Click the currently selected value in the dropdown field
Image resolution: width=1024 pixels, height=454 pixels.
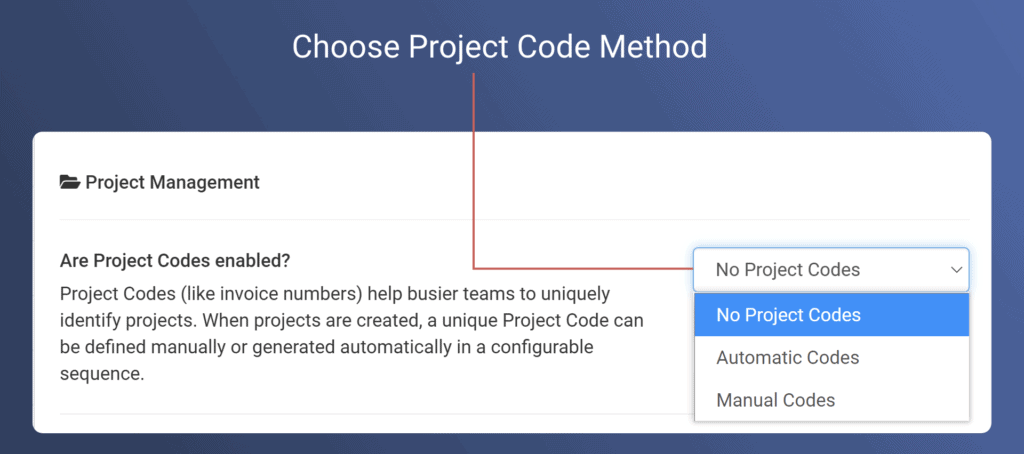click(787, 270)
